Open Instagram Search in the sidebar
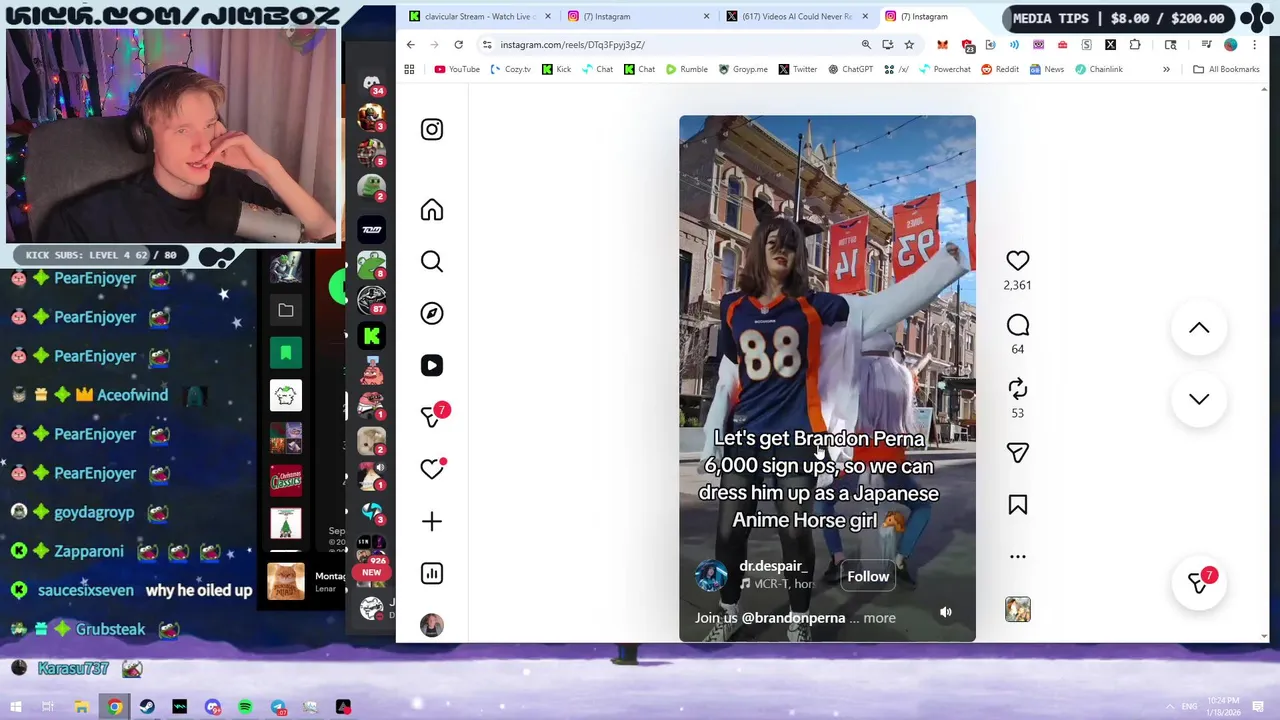The image size is (1280, 720). (432, 262)
